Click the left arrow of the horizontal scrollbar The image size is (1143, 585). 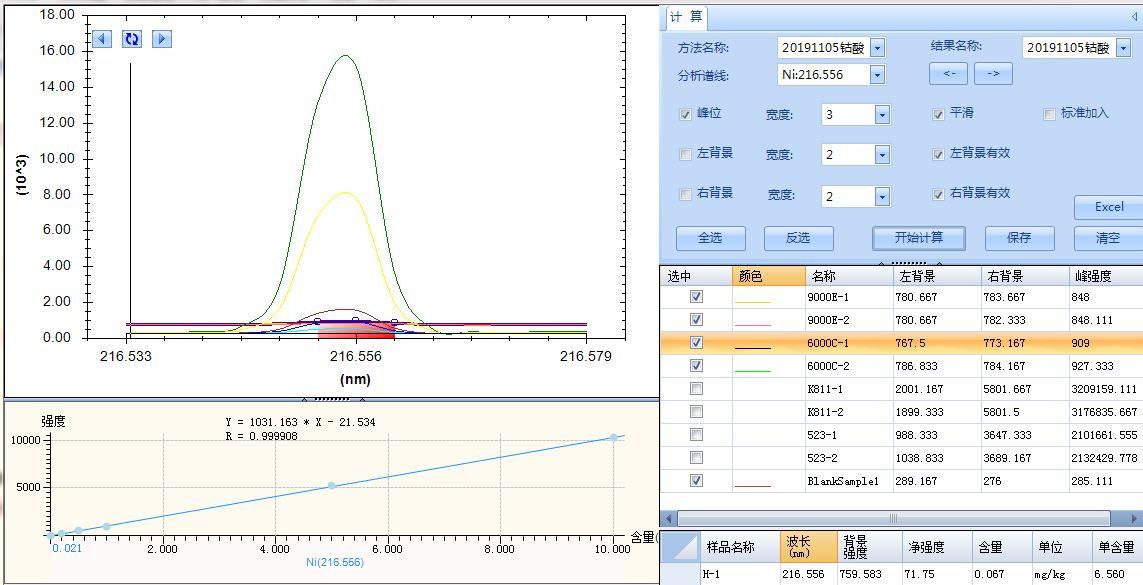point(669,518)
